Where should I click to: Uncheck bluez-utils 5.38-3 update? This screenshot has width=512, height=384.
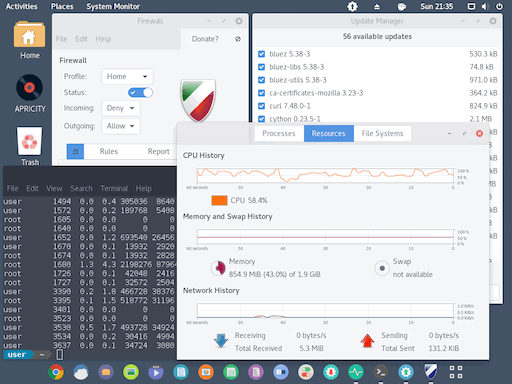pos(262,80)
